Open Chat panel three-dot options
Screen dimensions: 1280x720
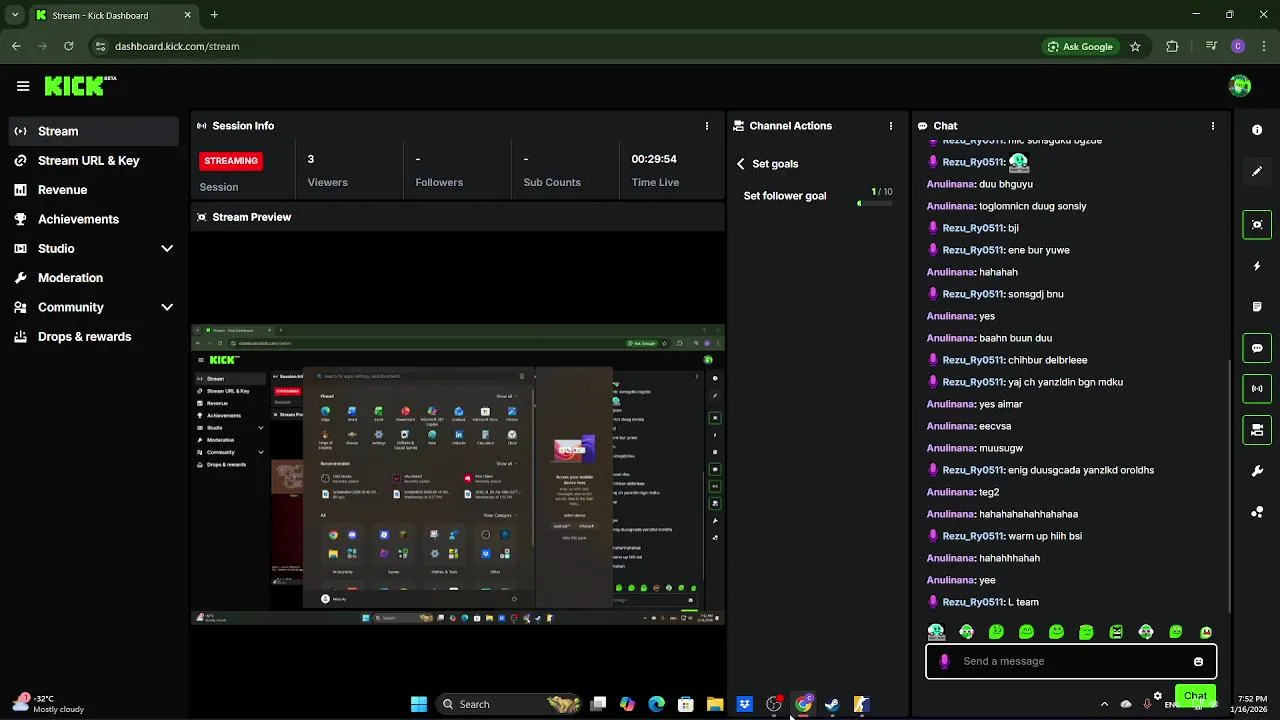[1213, 126]
